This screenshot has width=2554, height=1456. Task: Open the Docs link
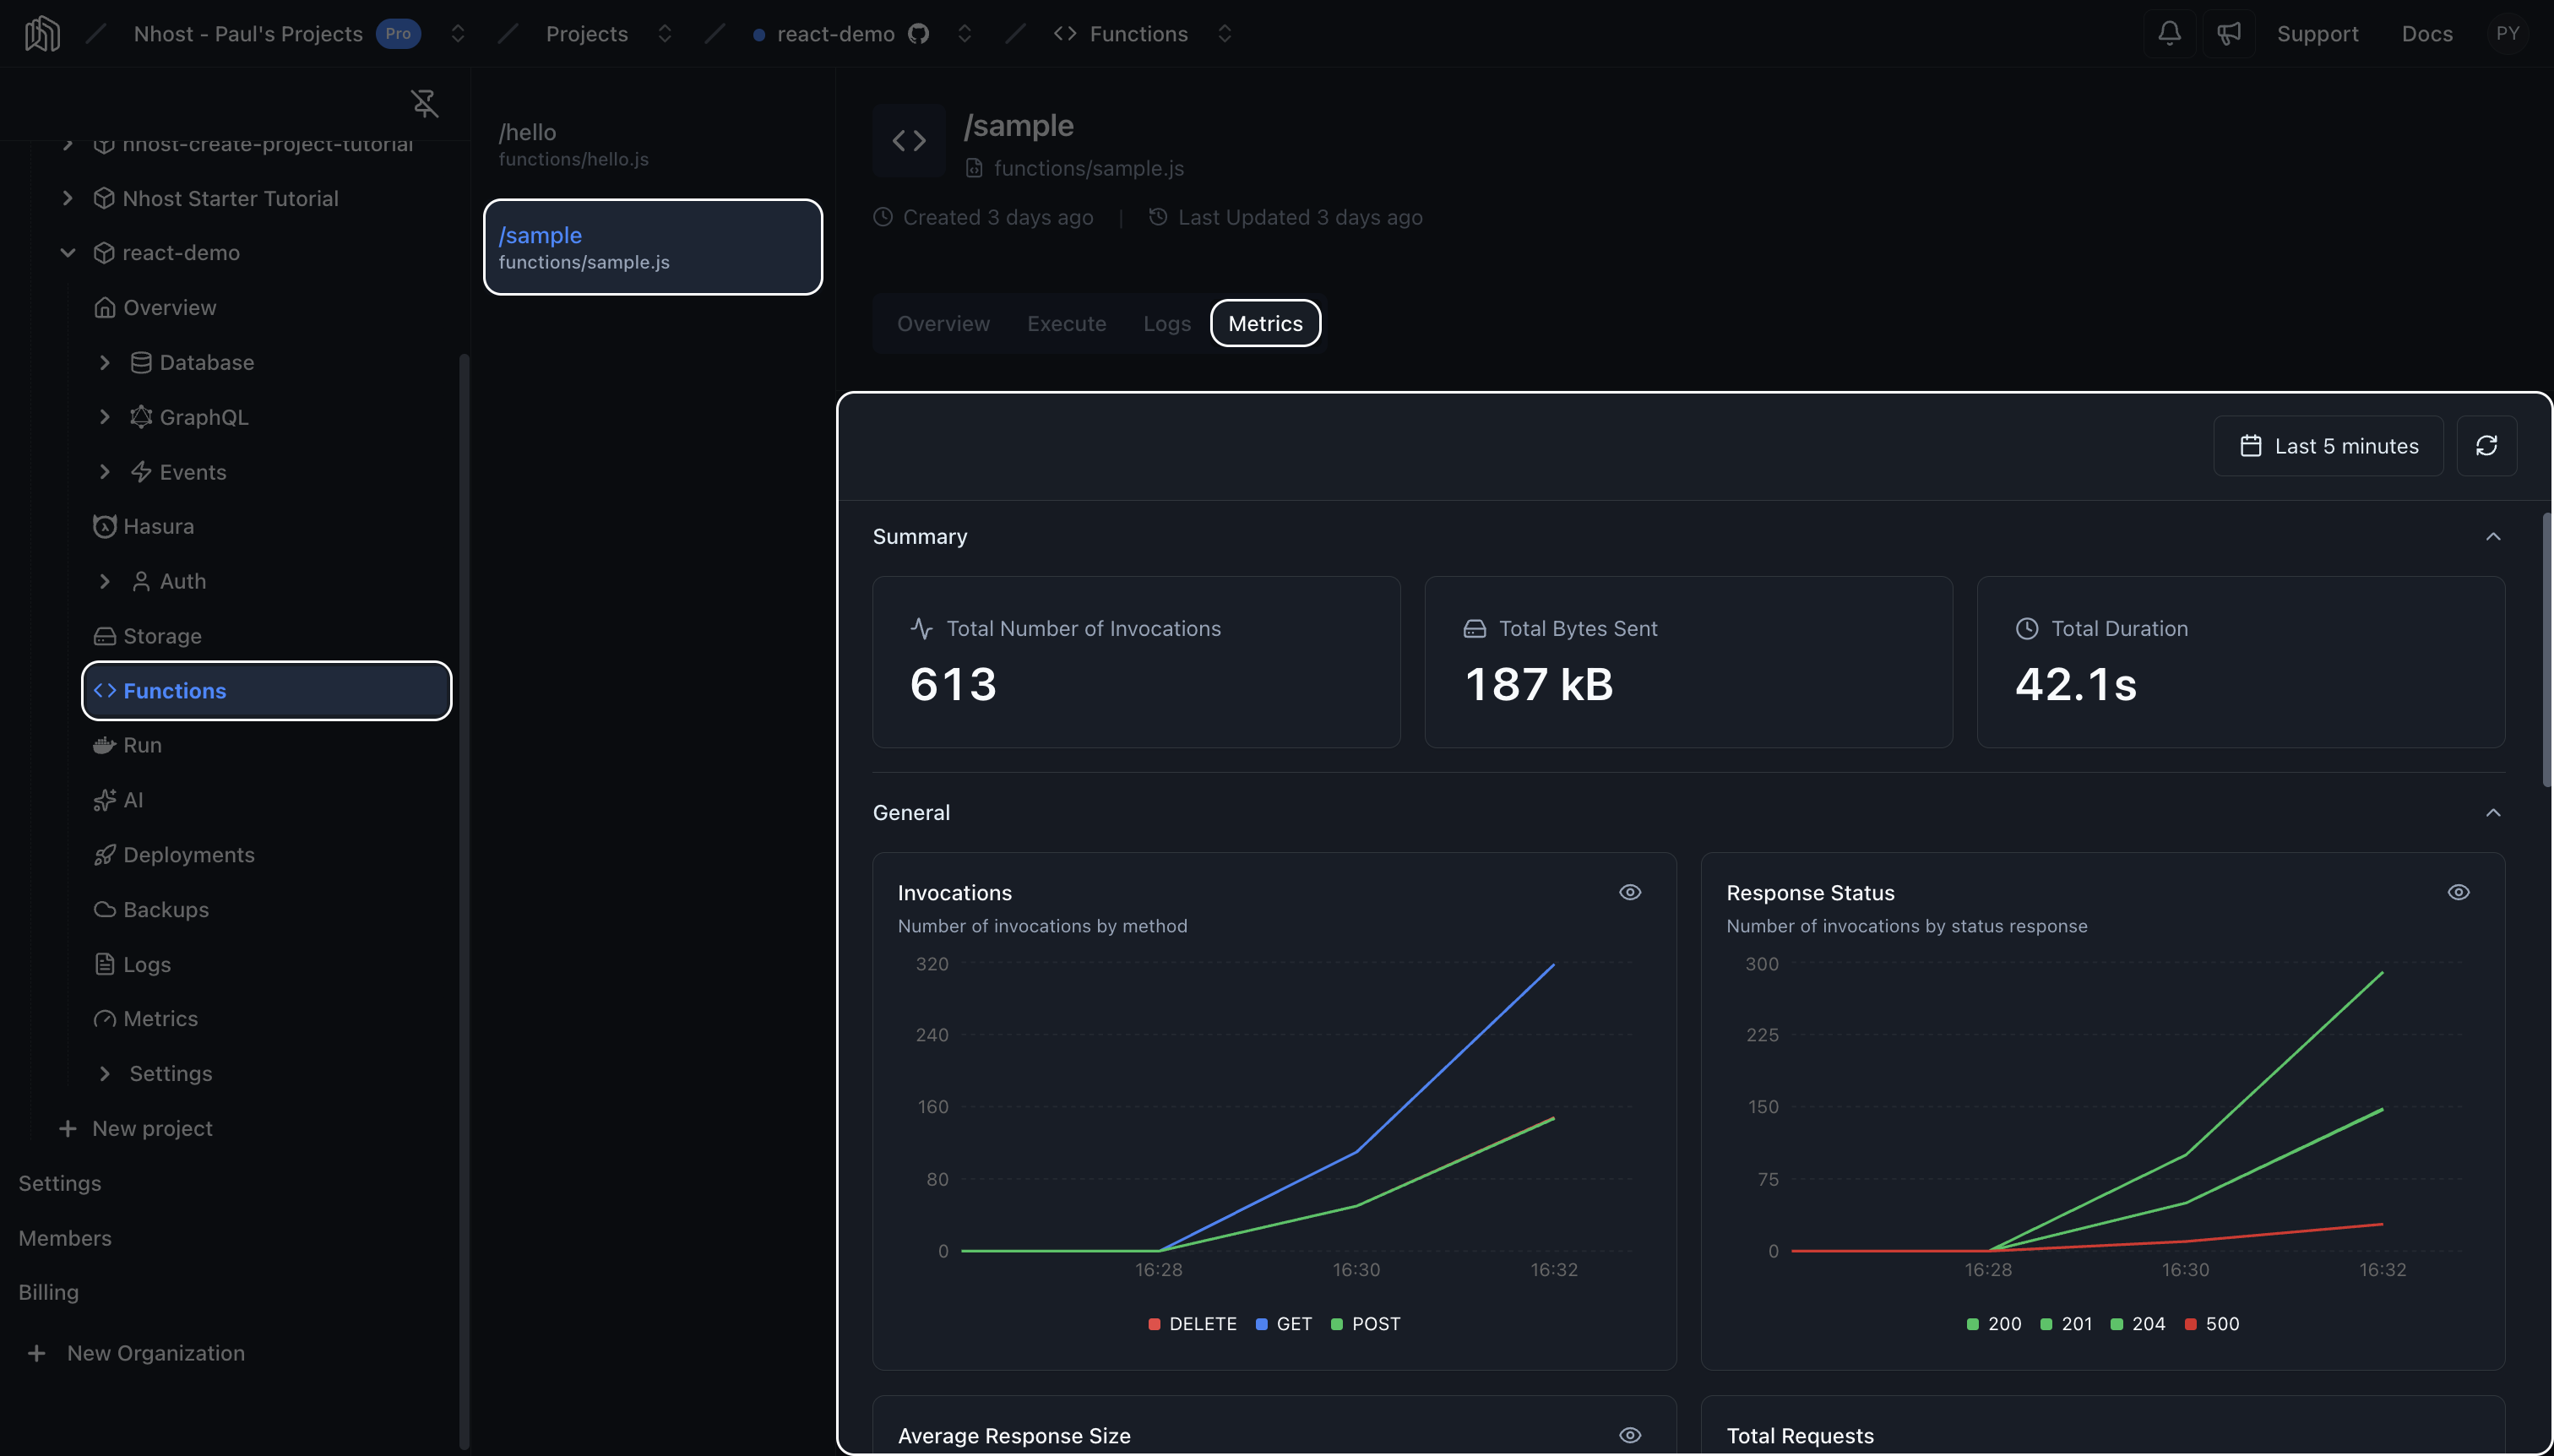click(2427, 34)
